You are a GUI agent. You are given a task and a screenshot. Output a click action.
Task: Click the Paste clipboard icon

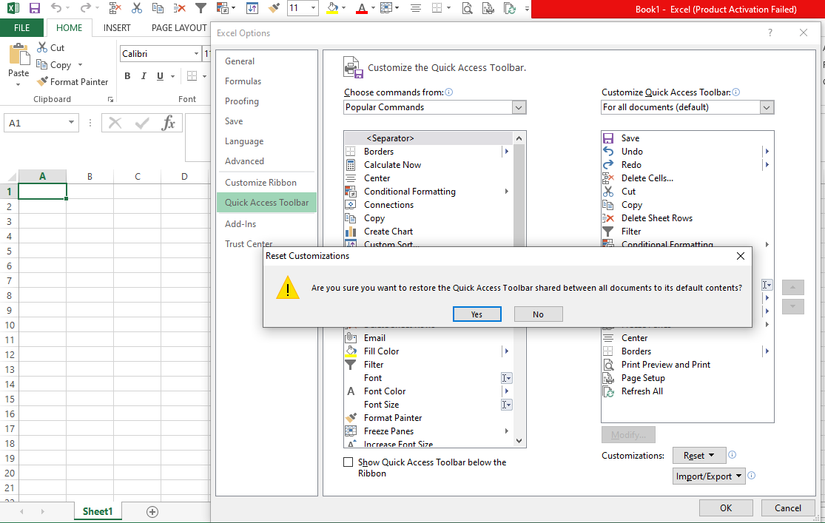click(18, 60)
